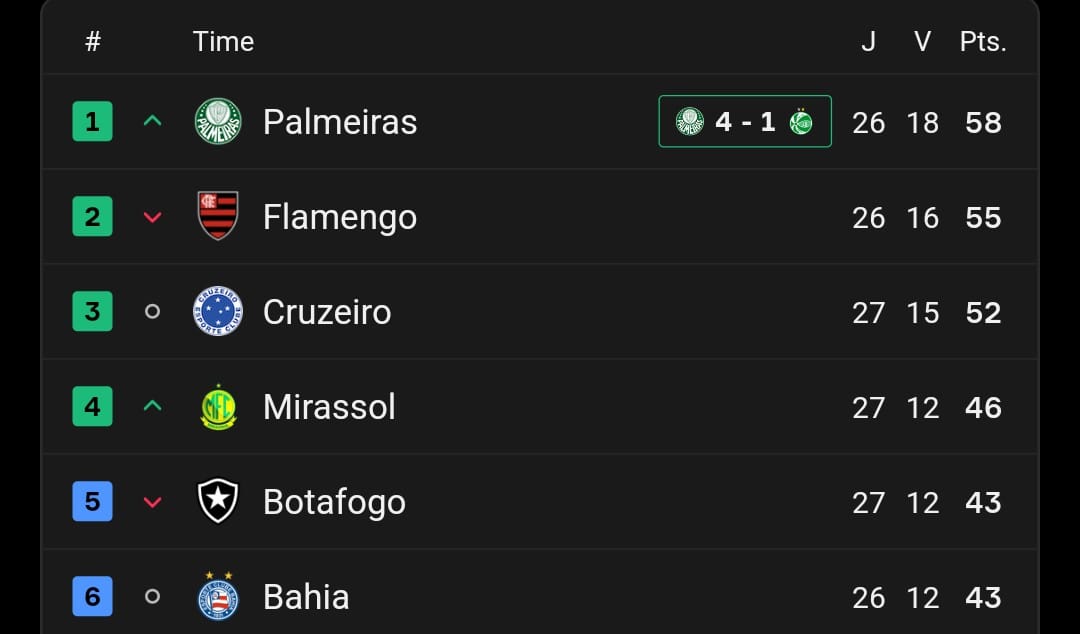Click the Palmeiras club crest

(x=218, y=122)
